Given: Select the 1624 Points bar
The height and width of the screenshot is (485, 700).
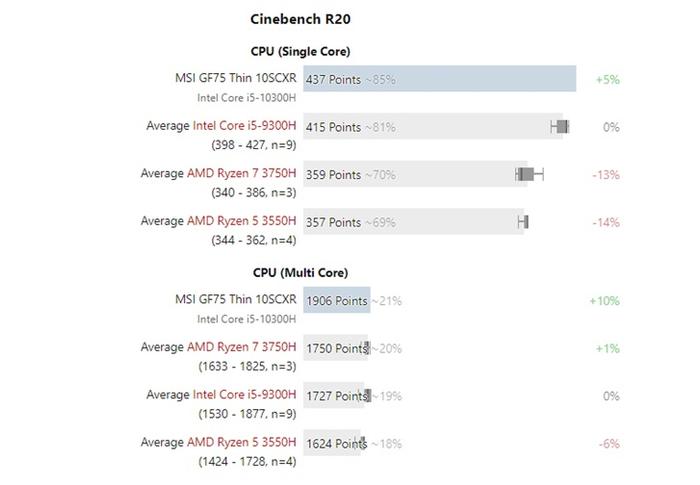Looking at the screenshot, I should coord(332,443).
